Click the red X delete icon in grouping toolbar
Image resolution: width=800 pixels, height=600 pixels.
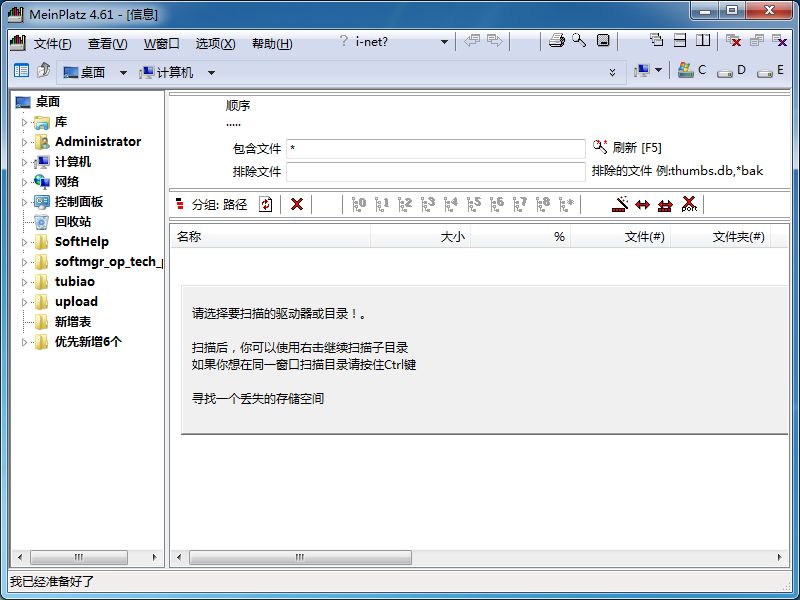296,205
